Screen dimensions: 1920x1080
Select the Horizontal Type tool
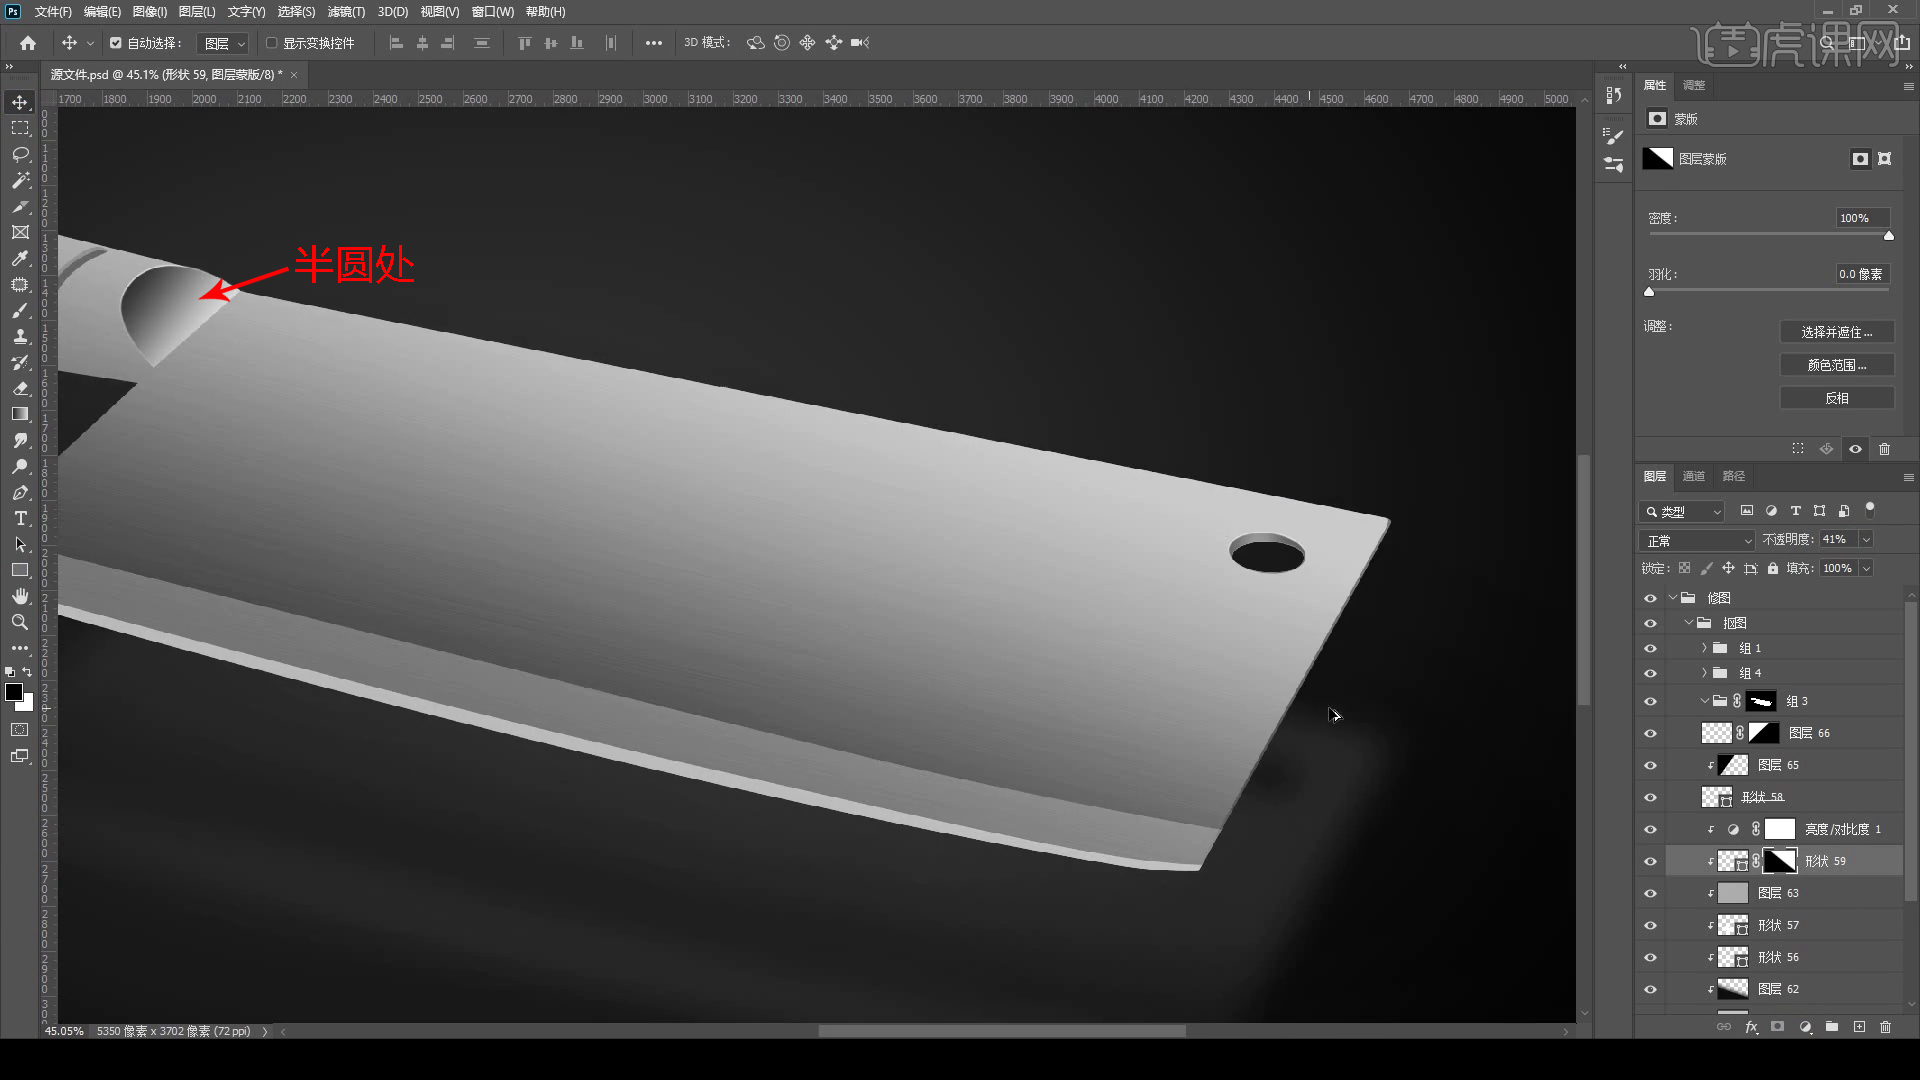coord(20,518)
